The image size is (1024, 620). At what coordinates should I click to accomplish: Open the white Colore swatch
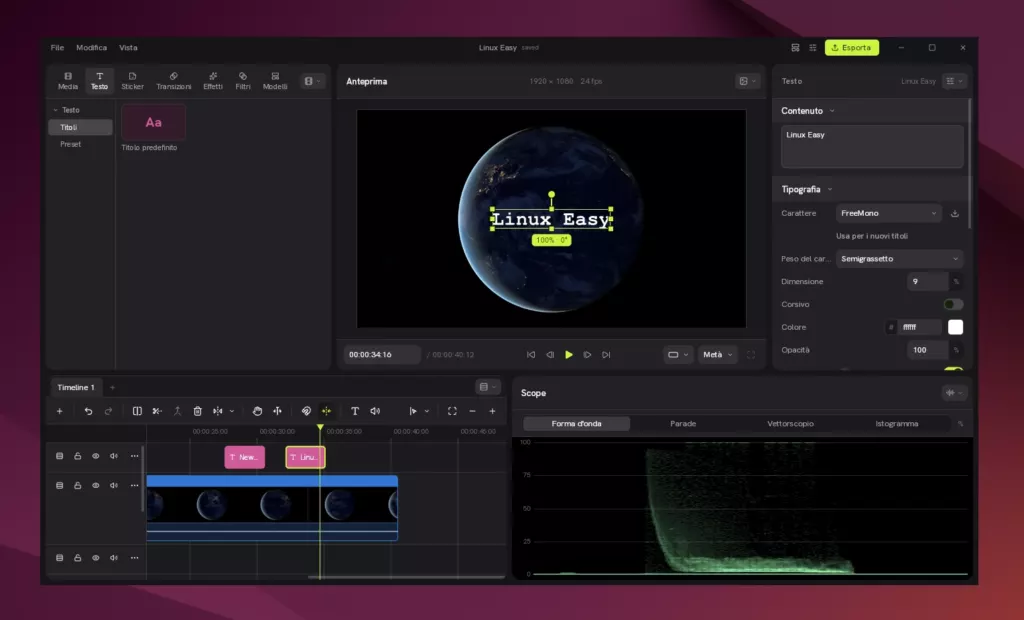955,327
